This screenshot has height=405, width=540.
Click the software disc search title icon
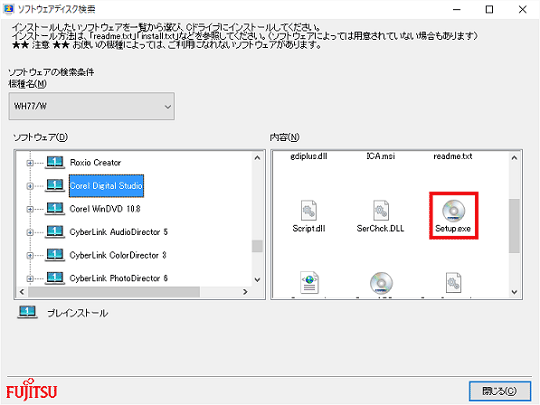(x=8, y=9)
